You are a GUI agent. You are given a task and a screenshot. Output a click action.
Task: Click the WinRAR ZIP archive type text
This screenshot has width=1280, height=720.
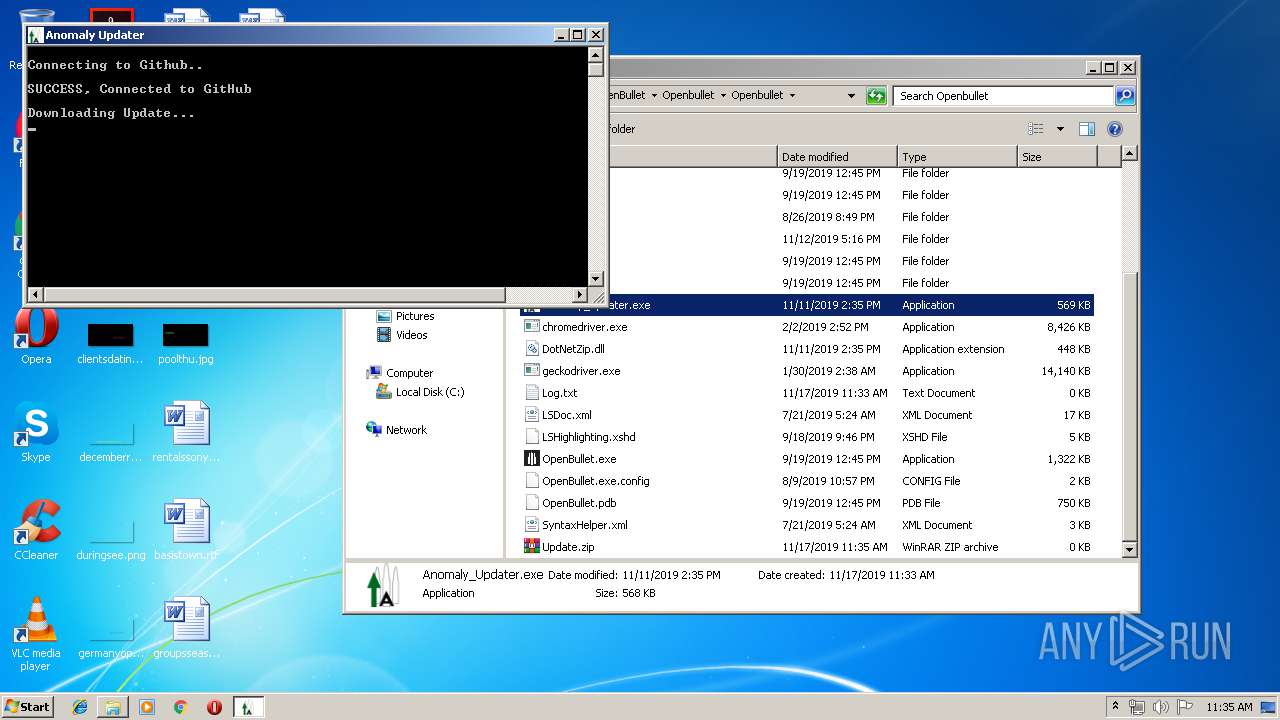pos(949,547)
